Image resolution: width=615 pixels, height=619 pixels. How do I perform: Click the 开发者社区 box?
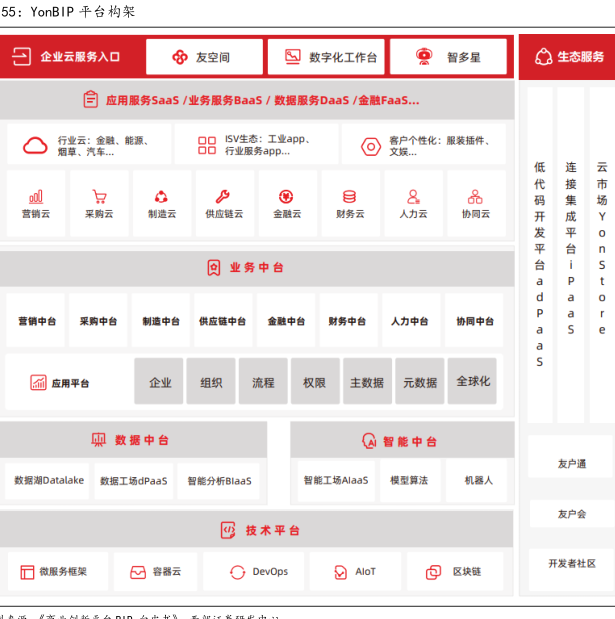click(572, 568)
